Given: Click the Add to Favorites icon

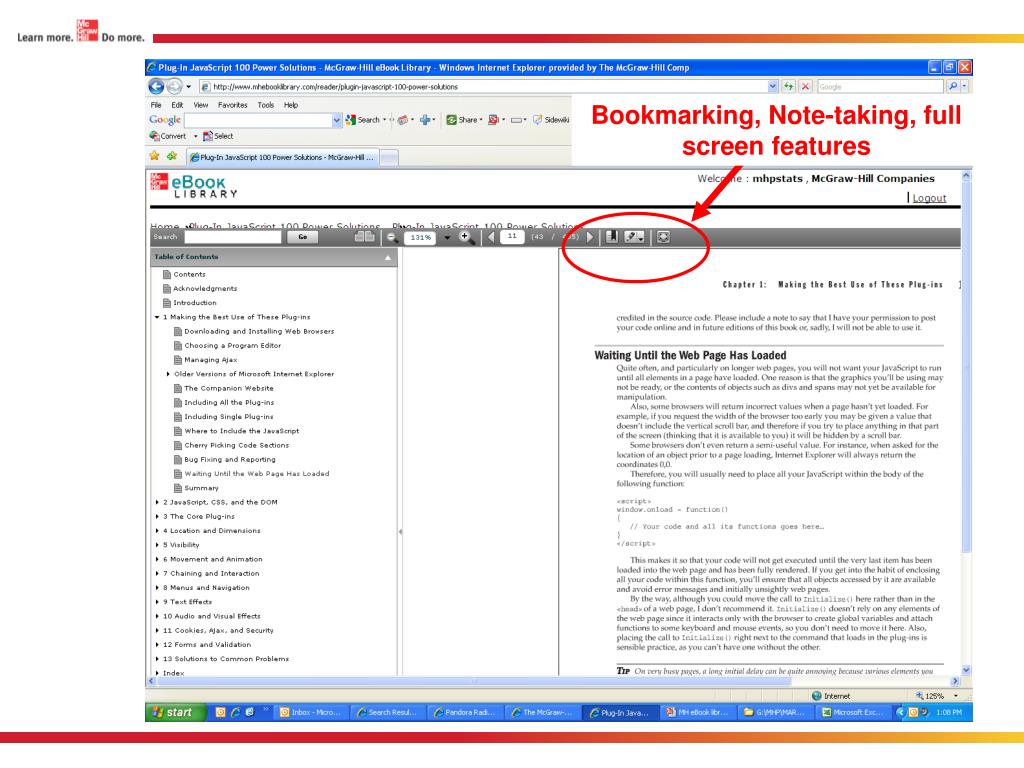Looking at the screenshot, I should tap(172, 156).
